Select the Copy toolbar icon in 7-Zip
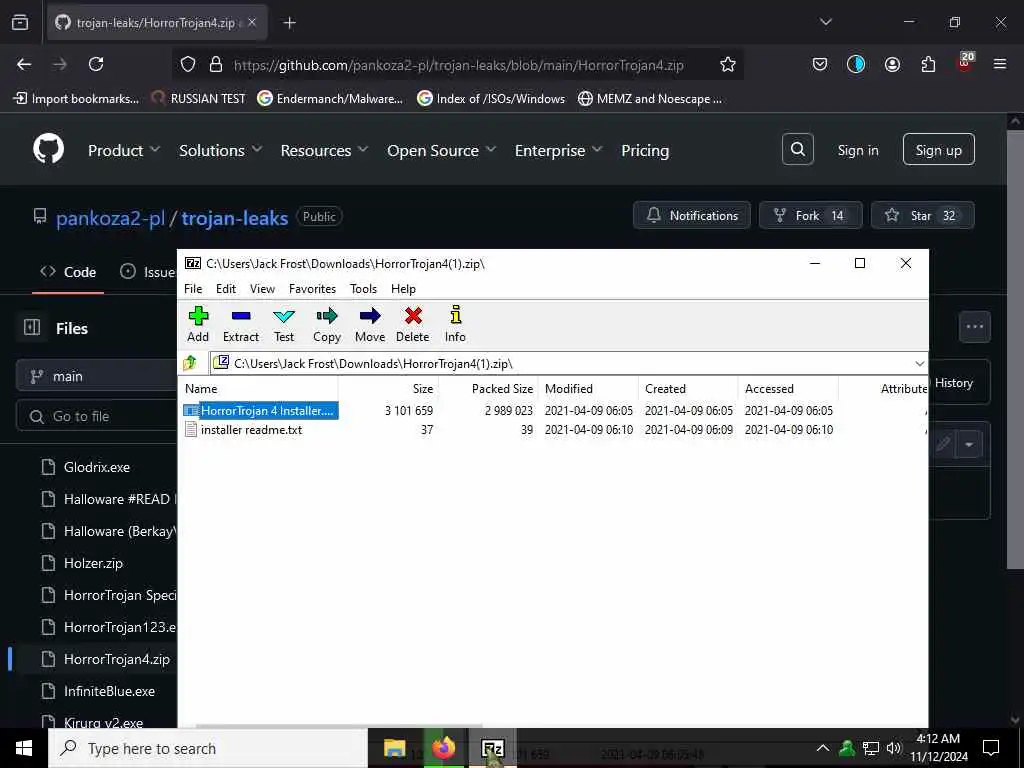1024x768 pixels. pos(327,325)
